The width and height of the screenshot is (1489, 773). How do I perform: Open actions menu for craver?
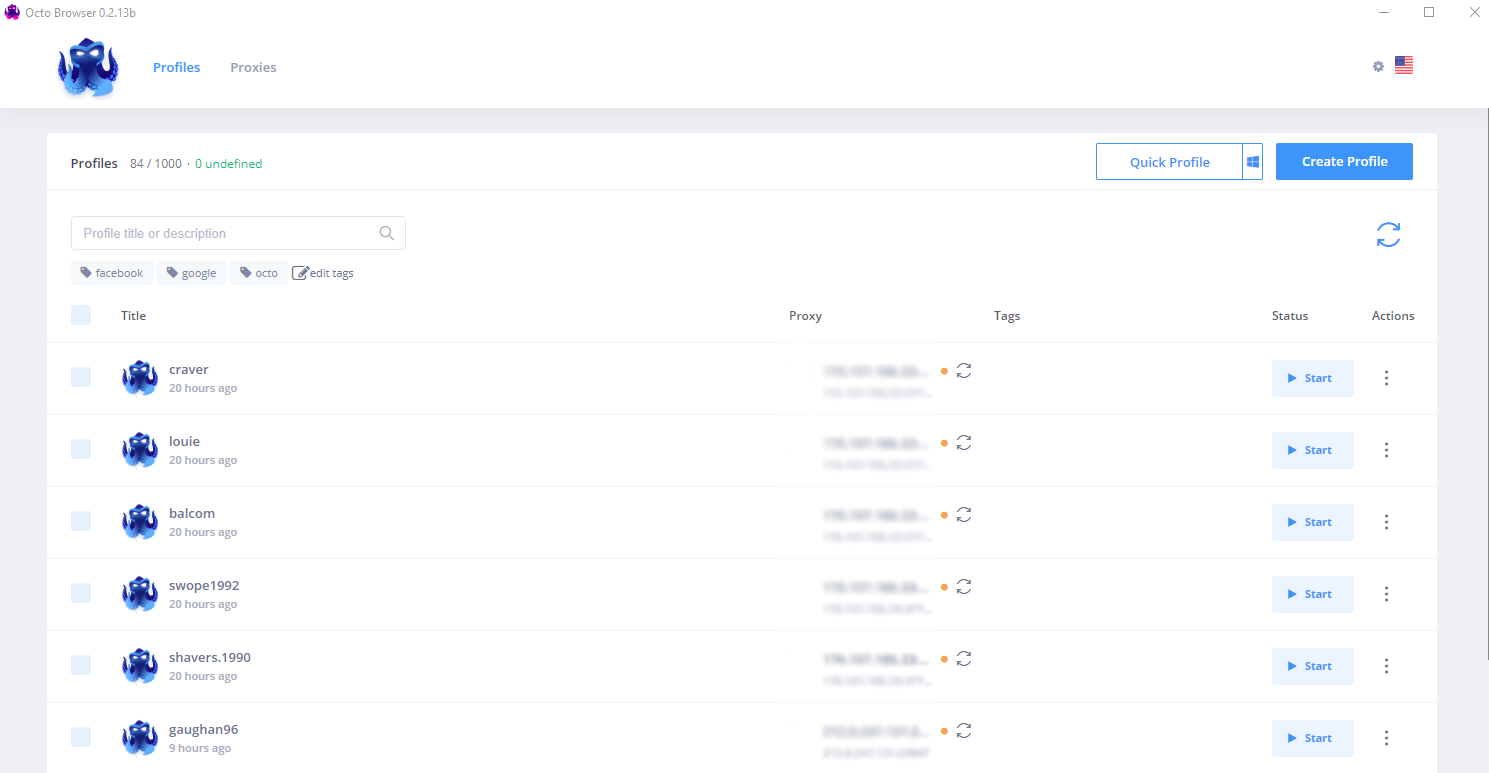tap(1386, 378)
